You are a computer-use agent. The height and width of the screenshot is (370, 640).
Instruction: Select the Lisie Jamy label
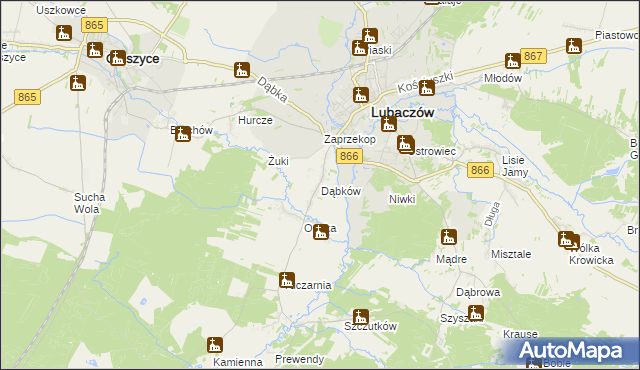(514, 166)
